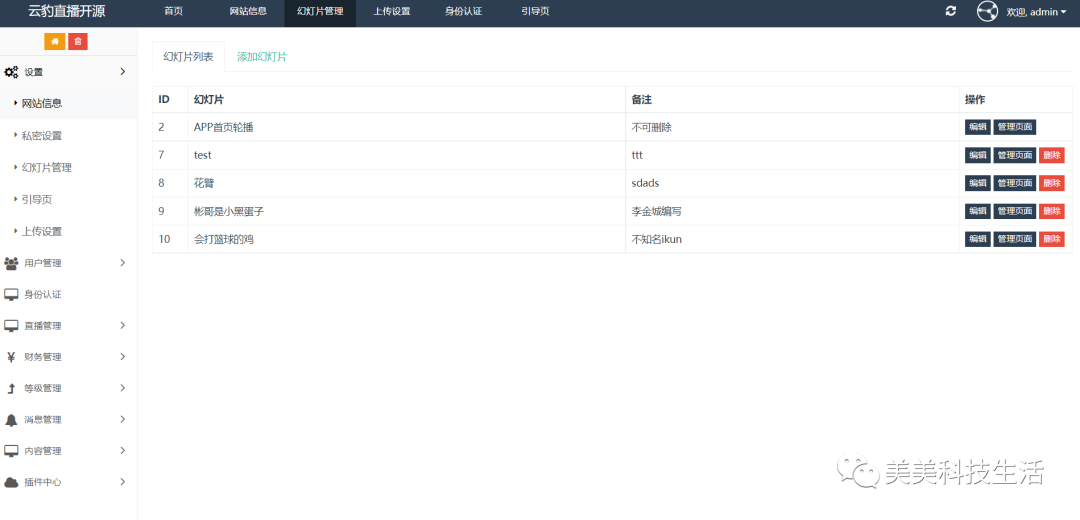Click 编辑 for the test row

click(x=977, y=155)
